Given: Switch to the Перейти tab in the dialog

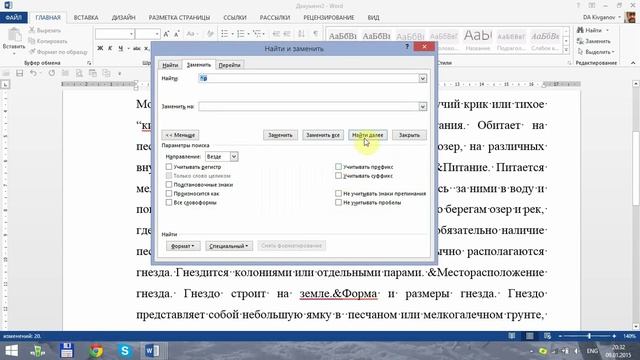Looking at the screenshot, I should tap(229, 65).
